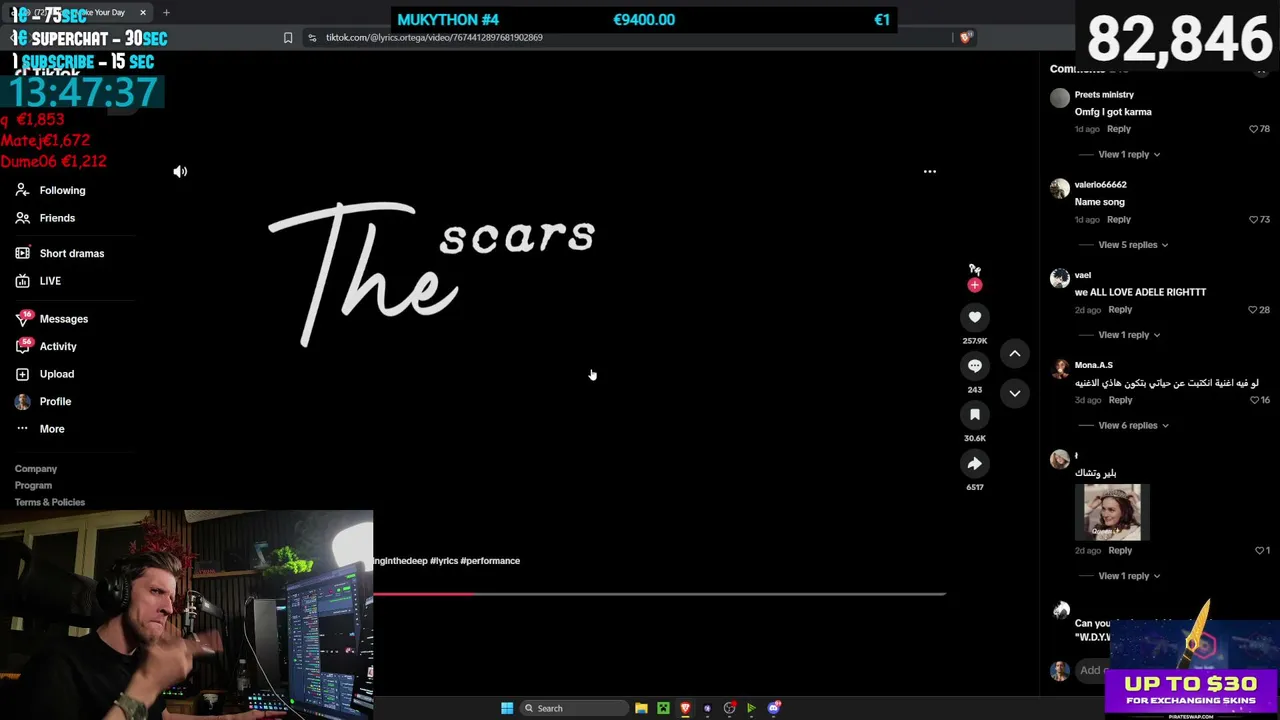Share the video using the arrow icon

click(x=975, y=463)
